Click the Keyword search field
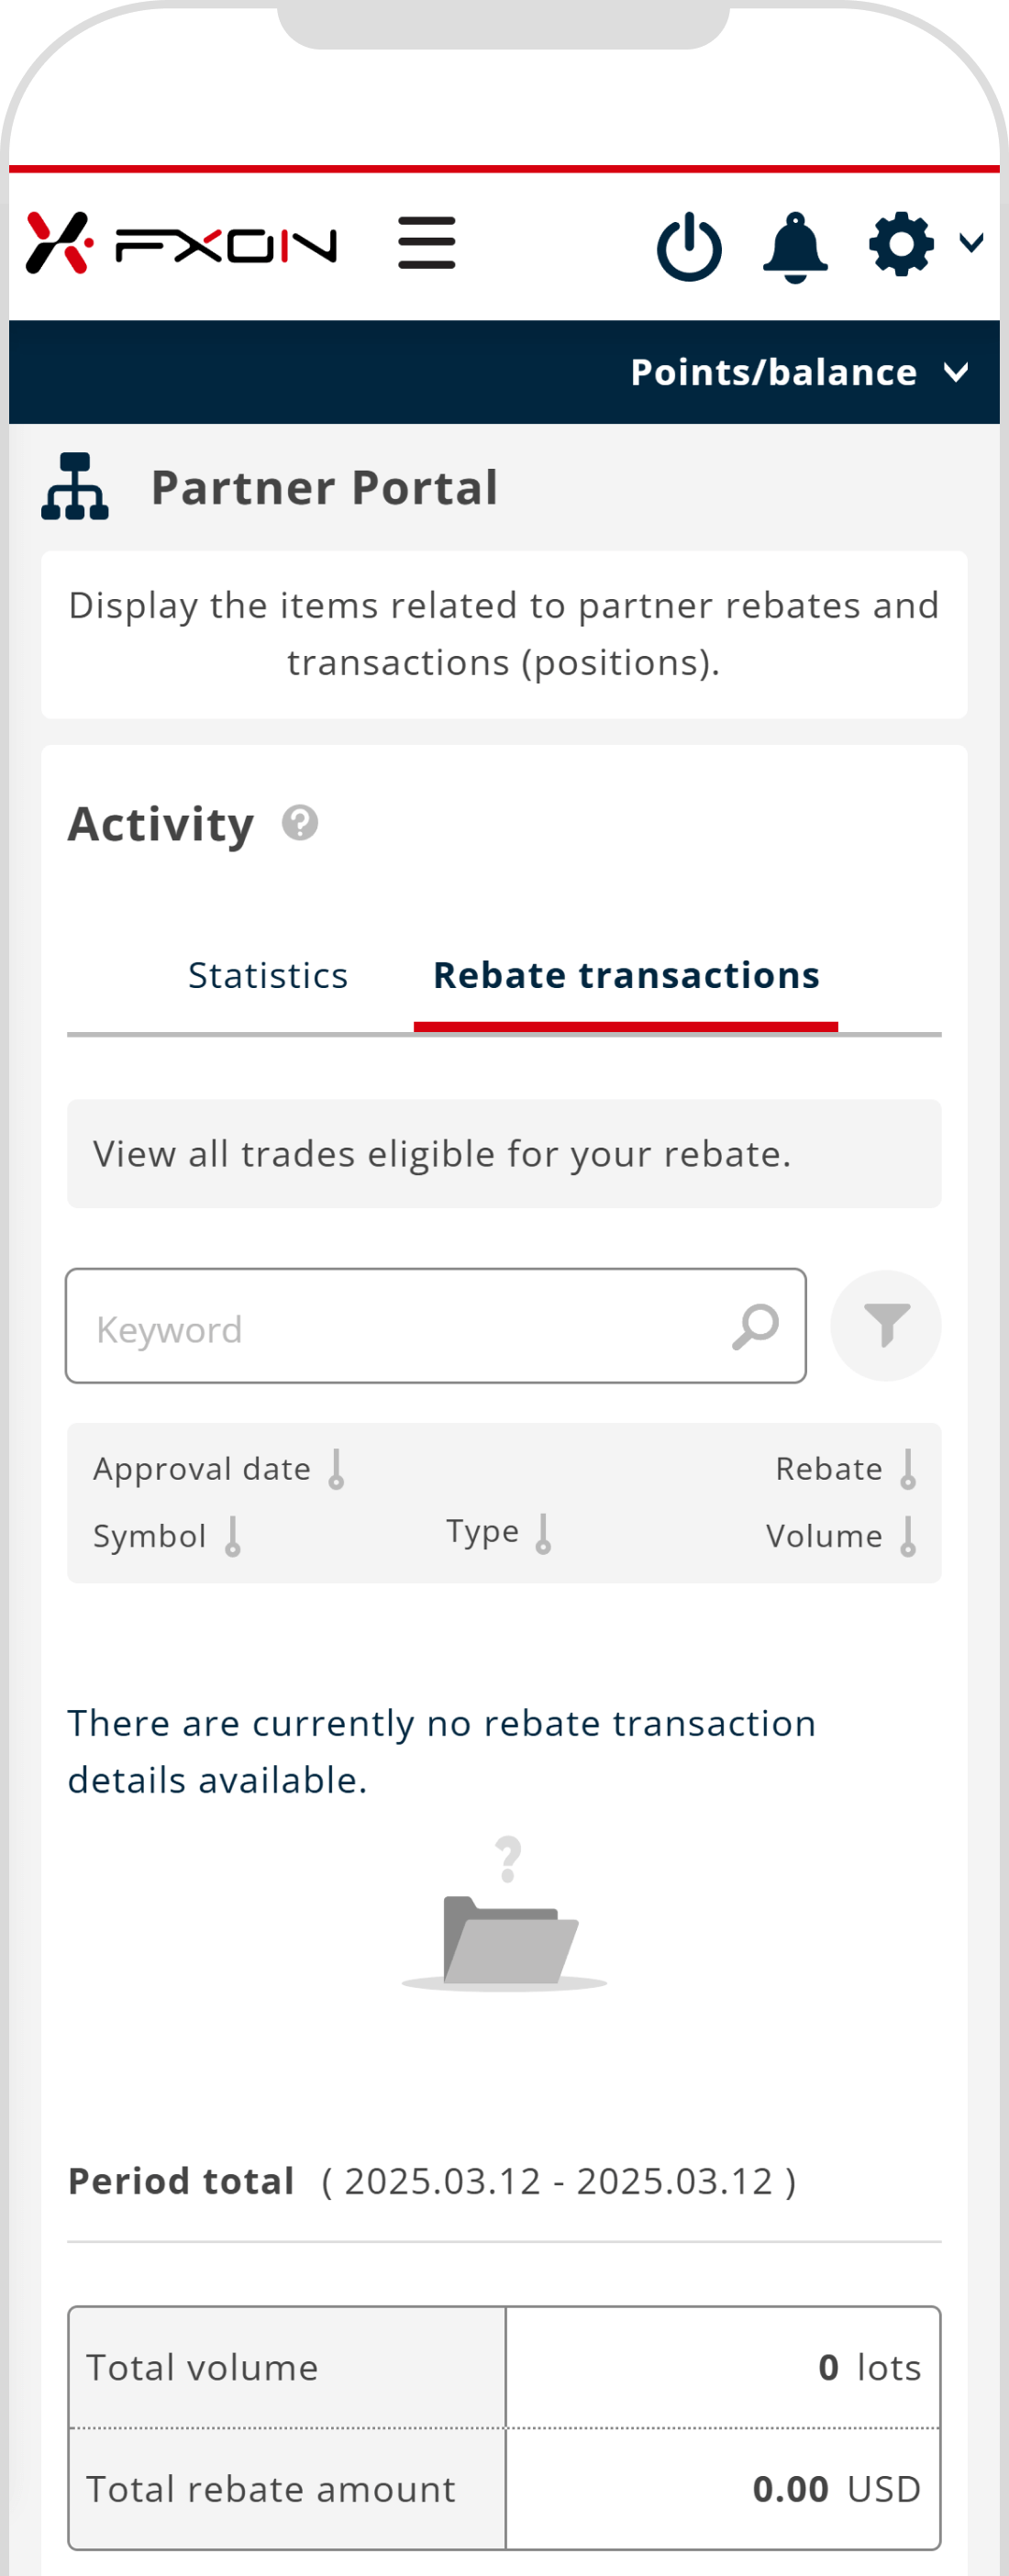The width and height of the screenshot is (1009, 2576). (400, 1327)
